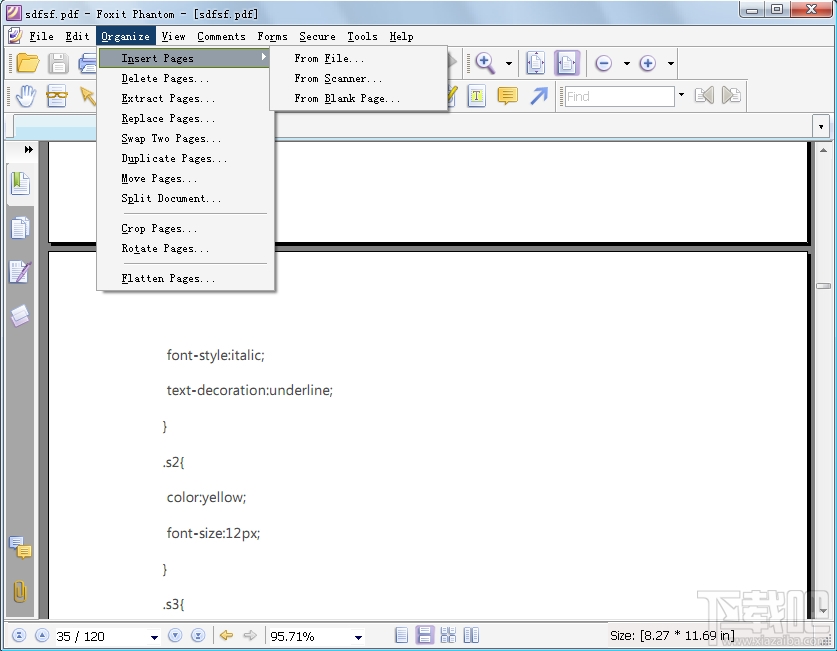Click the Save floppy disk icon
Image resolution: width=837 pixels, height=651 pixels.
pos(58,63)
